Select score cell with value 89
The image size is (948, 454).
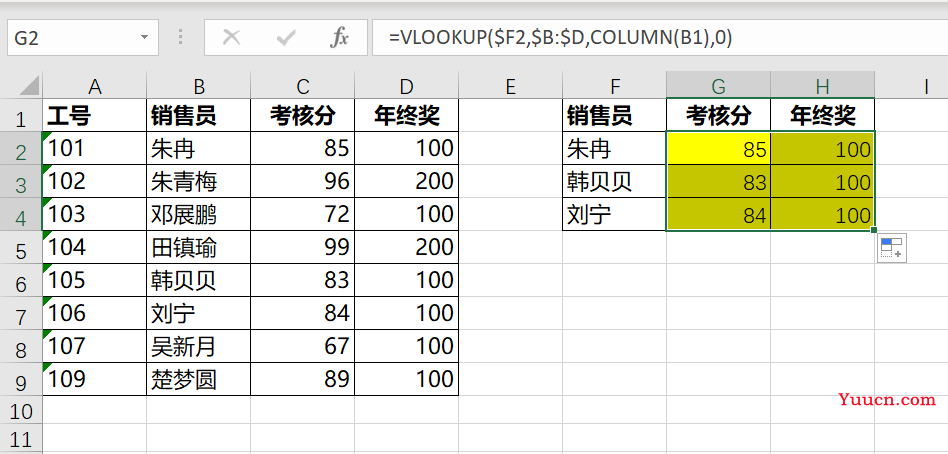(x=302, y=378)
